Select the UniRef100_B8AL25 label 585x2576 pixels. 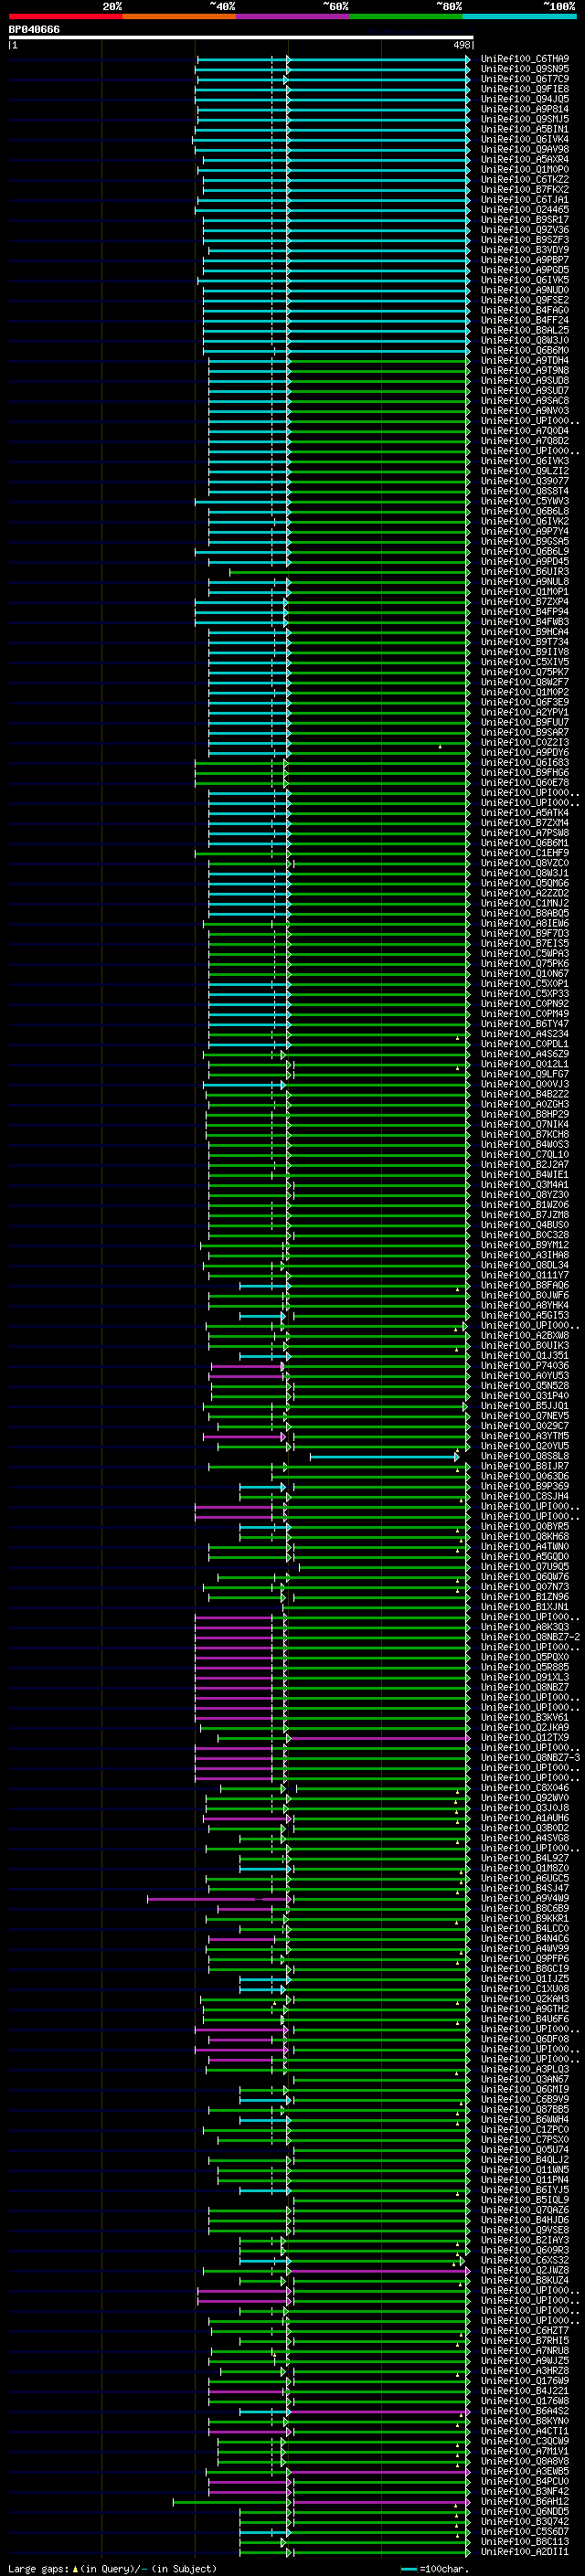click(x=524, y=330)
